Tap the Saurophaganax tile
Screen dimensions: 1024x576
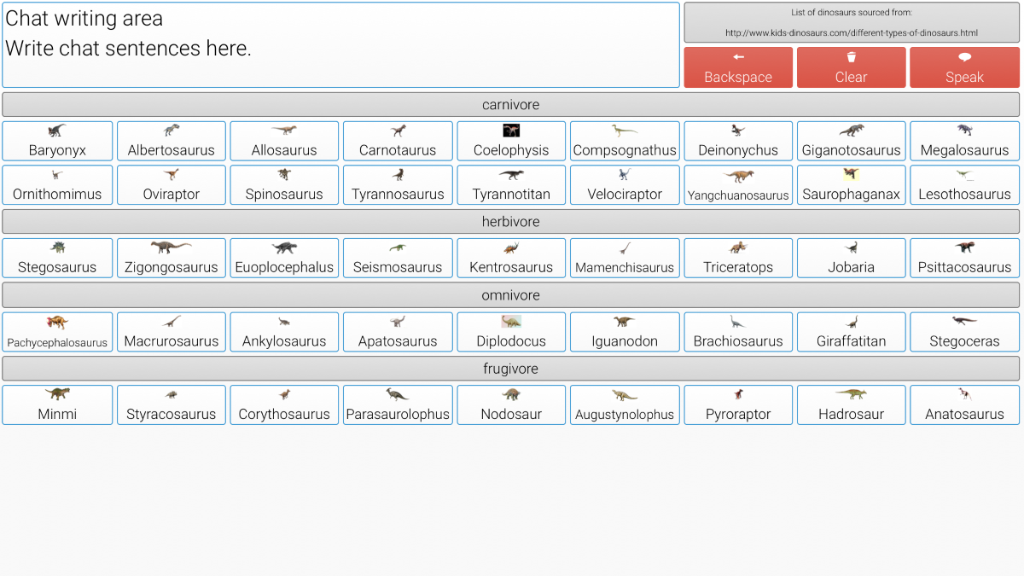[x=851, y=185]
